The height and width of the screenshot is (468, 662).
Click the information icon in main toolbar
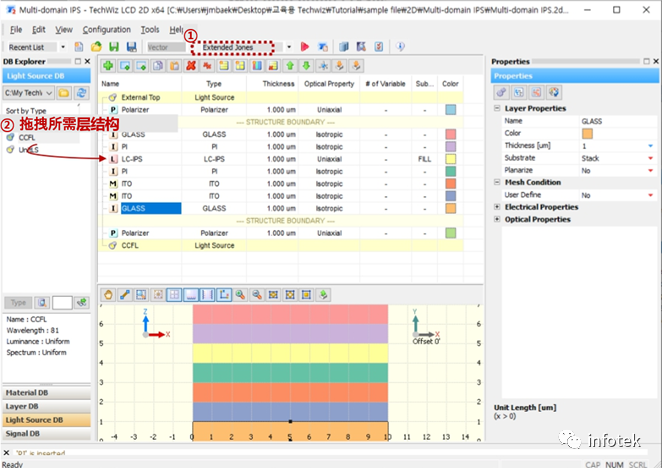tap(400, 47)
